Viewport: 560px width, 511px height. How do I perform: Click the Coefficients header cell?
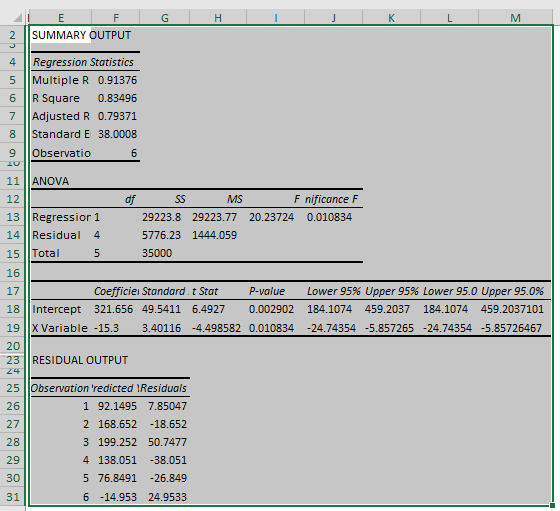(x=116, y=291)
